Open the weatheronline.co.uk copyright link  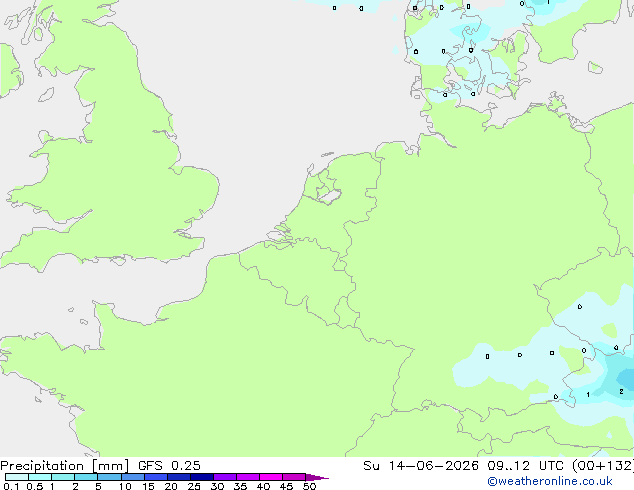pyautogui.click(x=550, y=482)
